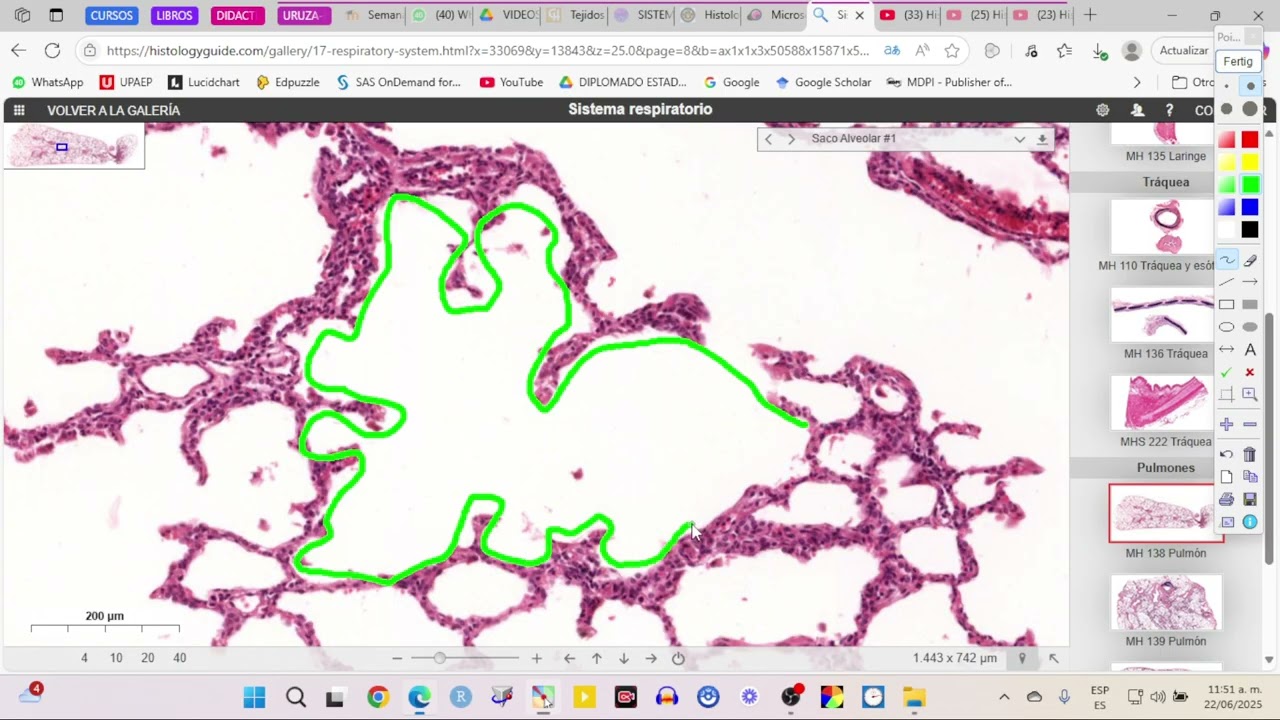Click the Fertig button in annotation toolbar

1238,61
